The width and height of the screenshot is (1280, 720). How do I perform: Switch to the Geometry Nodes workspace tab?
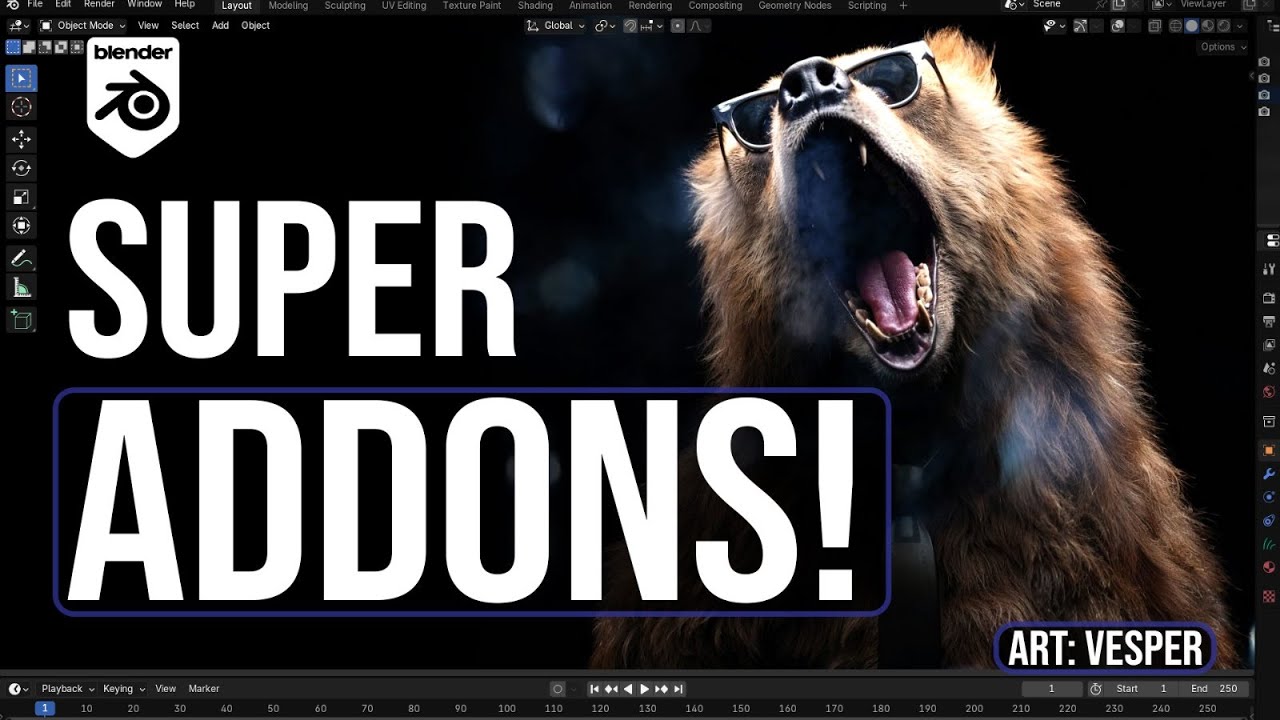795,5
